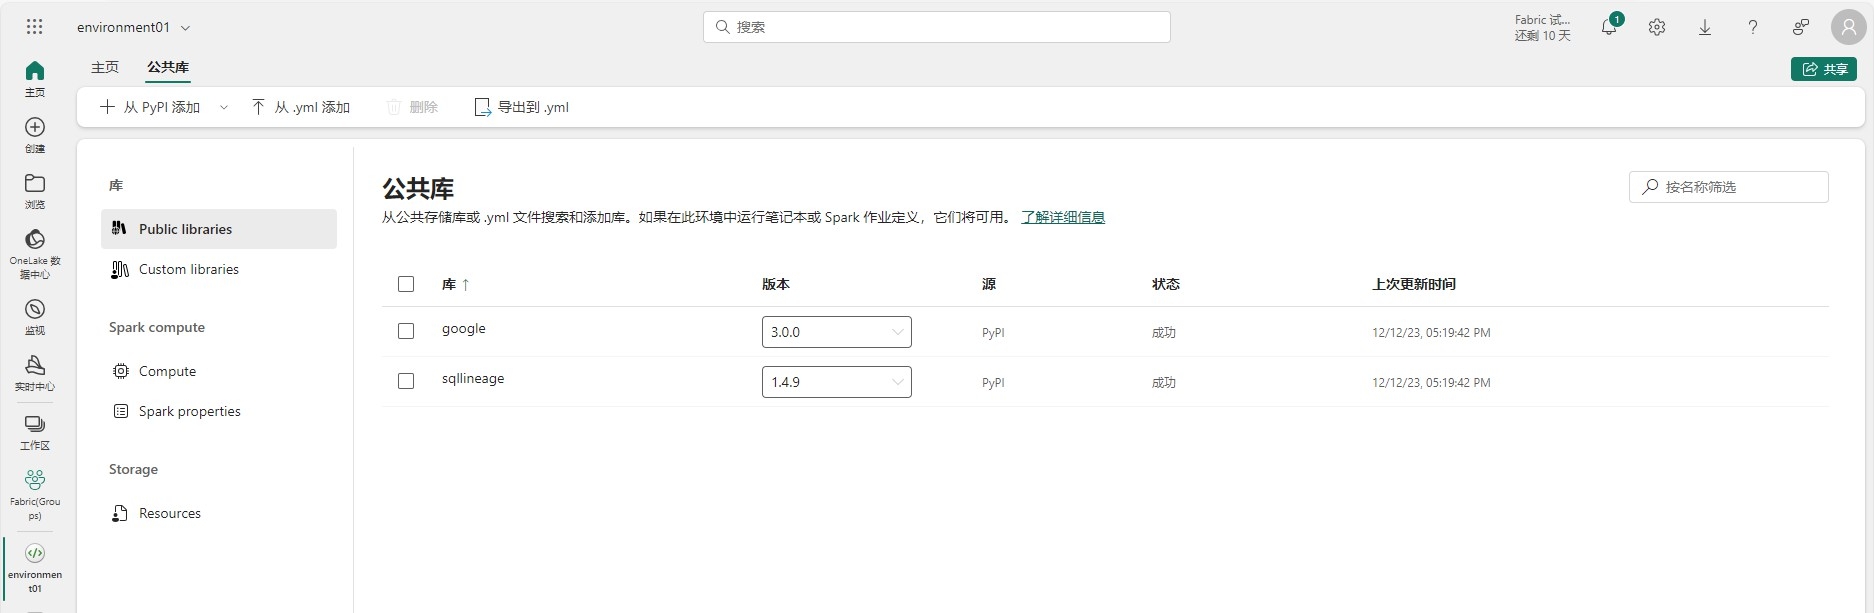Click 导出到 .yml in toolbar

pyautogui.click(x=521, y=107)
